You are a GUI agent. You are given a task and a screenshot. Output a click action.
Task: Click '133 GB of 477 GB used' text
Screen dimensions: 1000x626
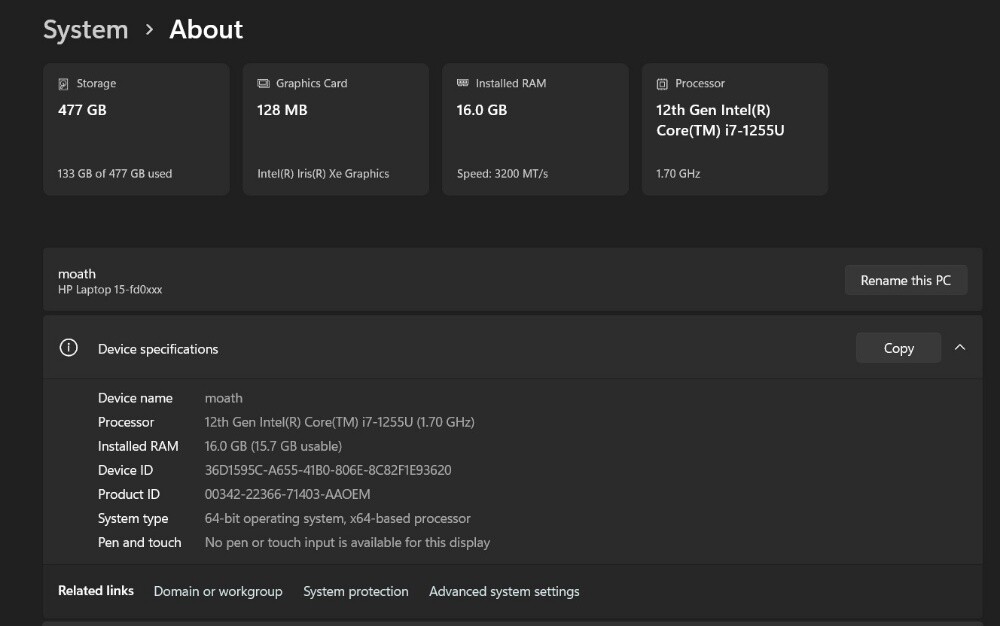pos(115,173)
